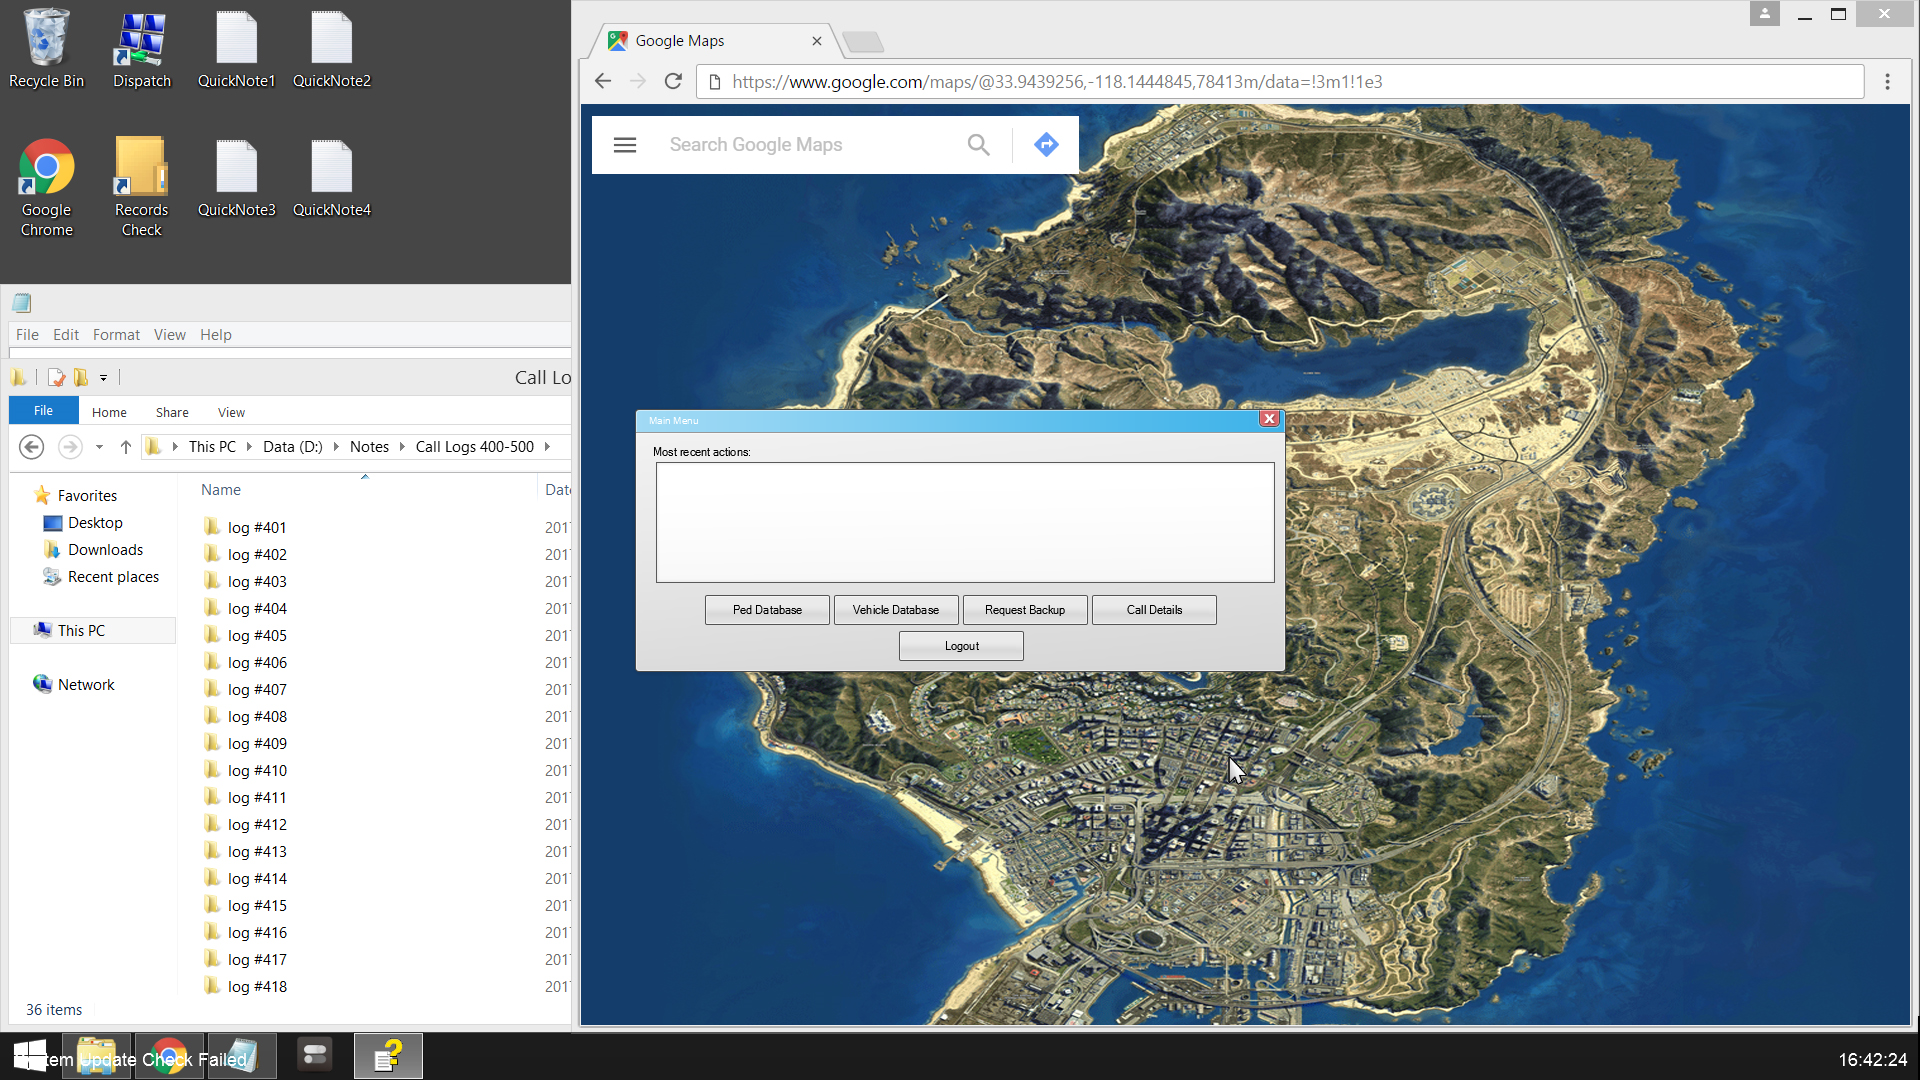1920x1080 pixels.
Task: Open the Format menu in Notepad
Action: tap(116, 335)
